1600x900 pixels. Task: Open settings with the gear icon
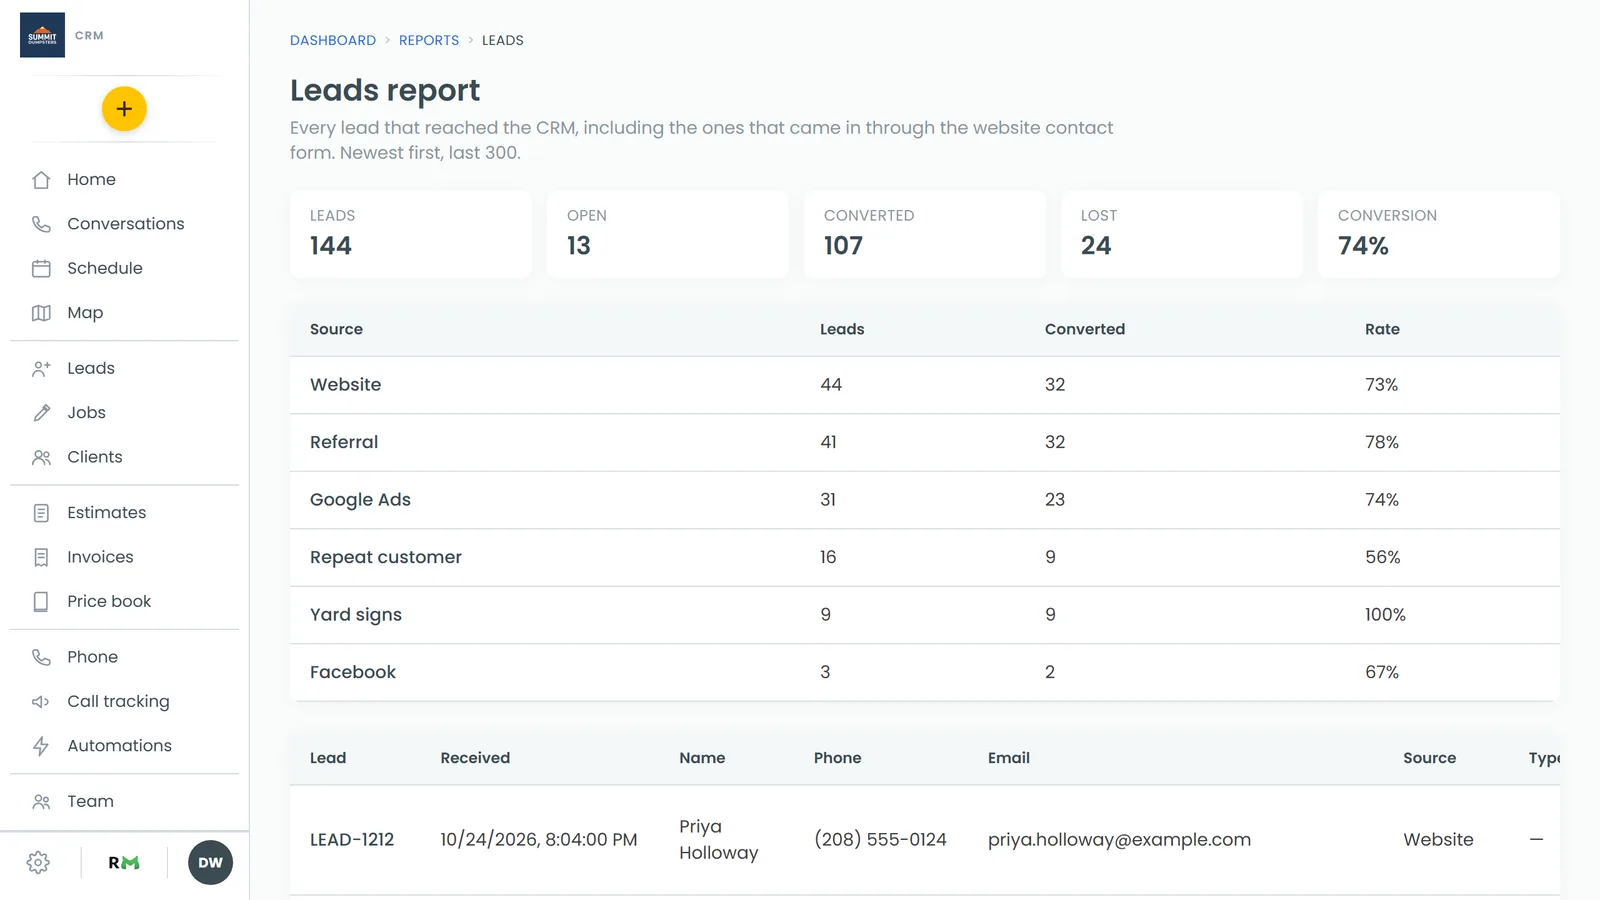tap(38, 863)
